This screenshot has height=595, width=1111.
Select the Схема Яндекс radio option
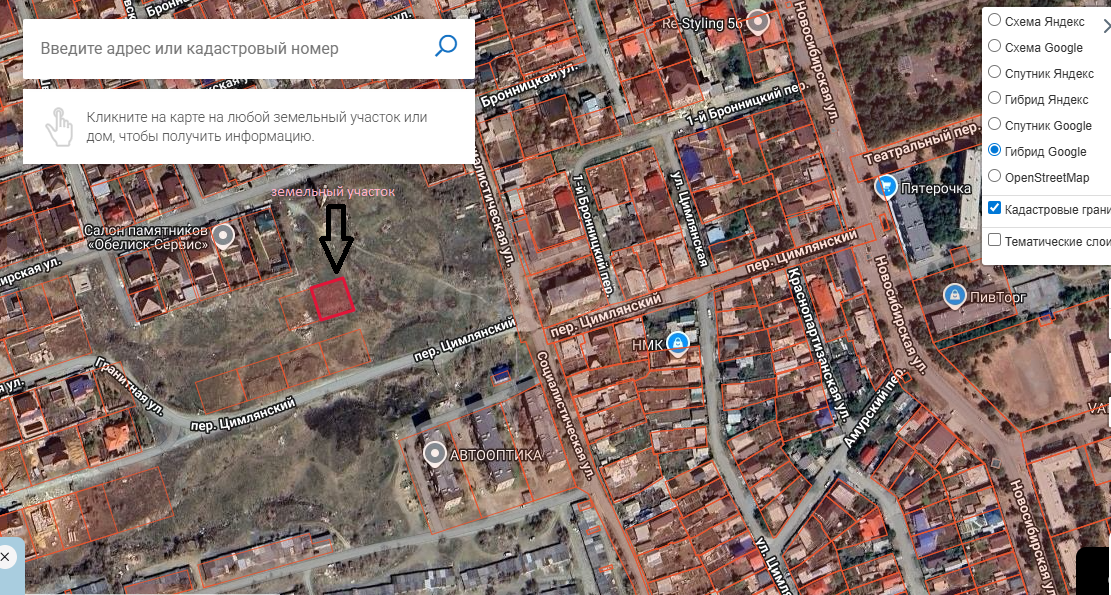[994, 21]
